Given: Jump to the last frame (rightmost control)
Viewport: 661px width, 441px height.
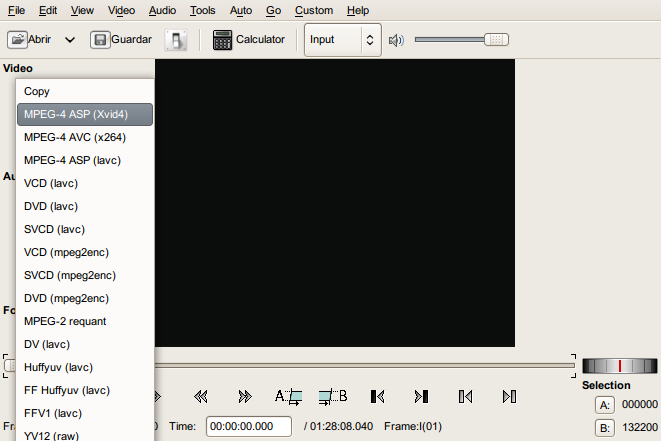Looking at the screenshot, I should pyautogui.click(x=509, y=396).
